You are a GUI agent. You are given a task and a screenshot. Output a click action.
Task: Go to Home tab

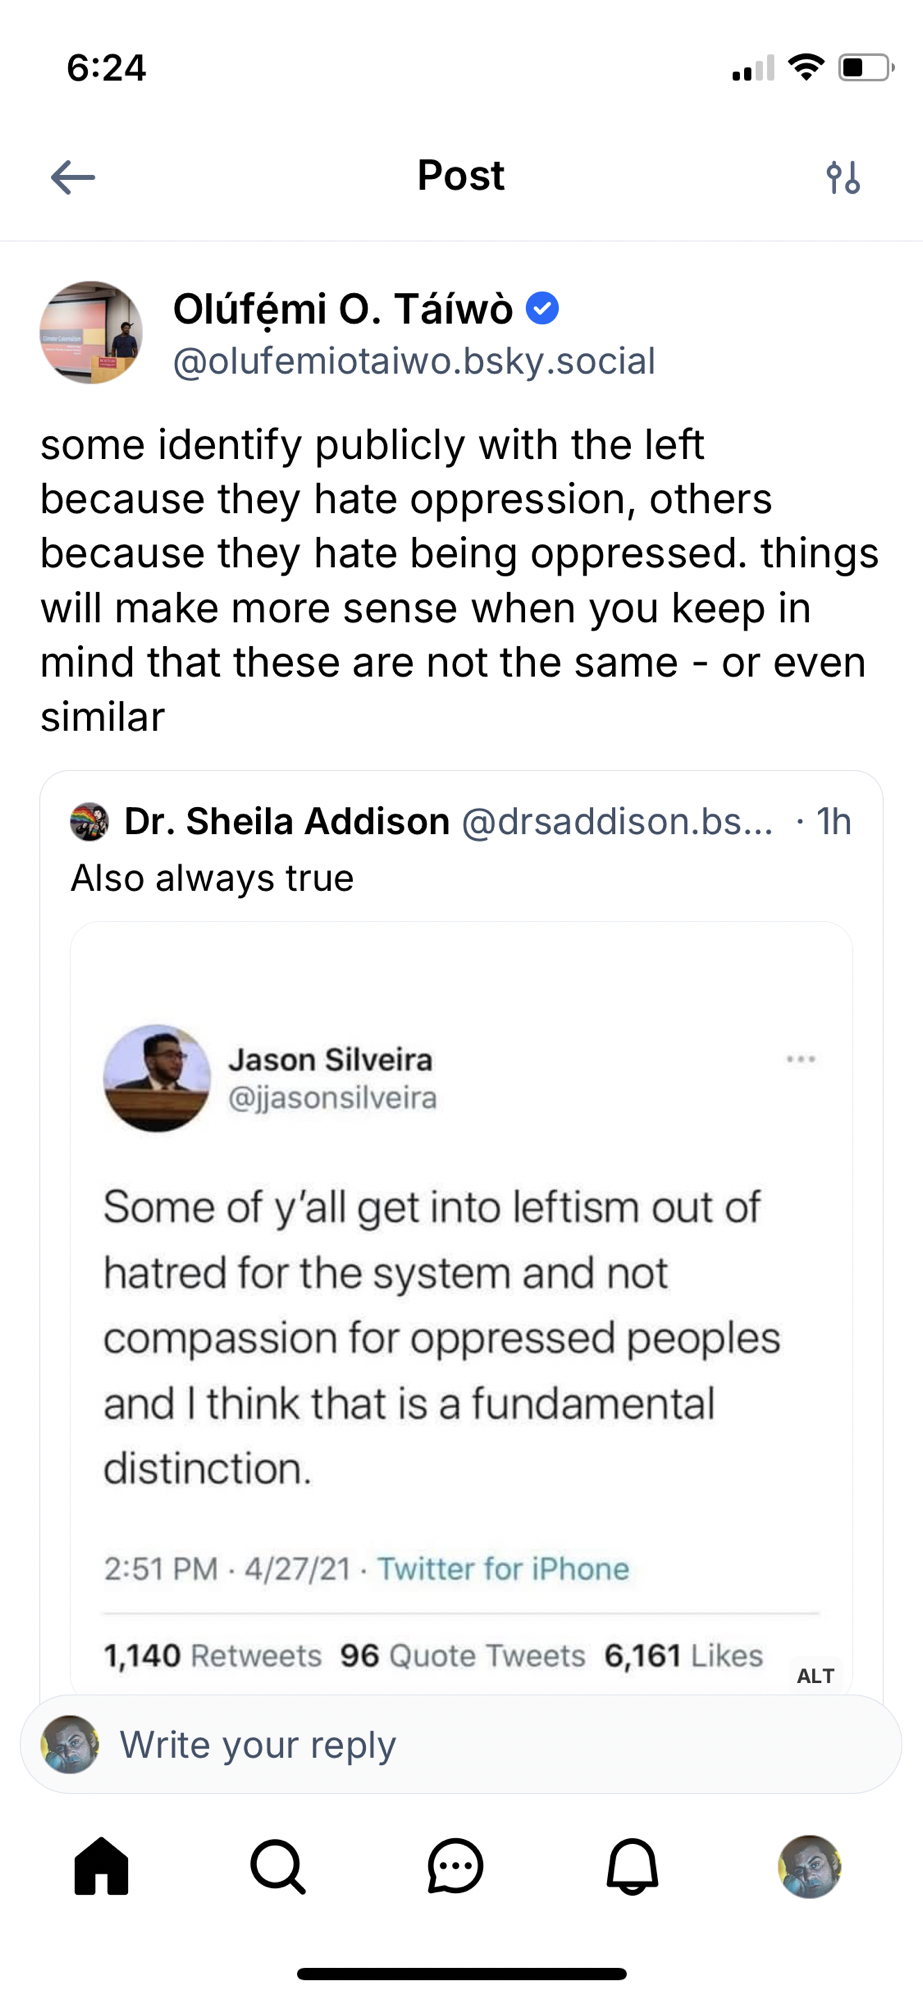[102, 1866]
